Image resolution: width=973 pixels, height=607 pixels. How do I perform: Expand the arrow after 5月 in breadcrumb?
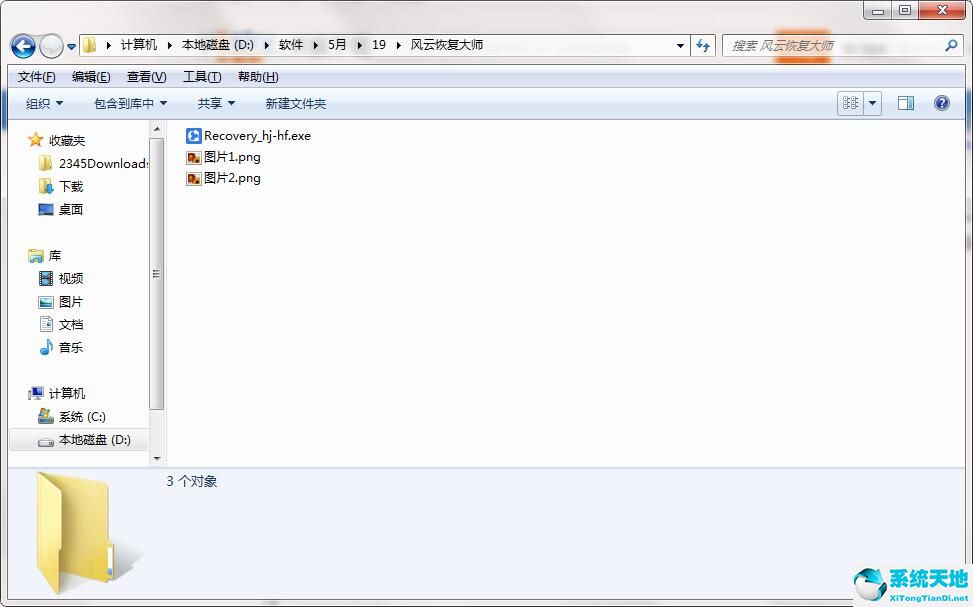point(359,45)
